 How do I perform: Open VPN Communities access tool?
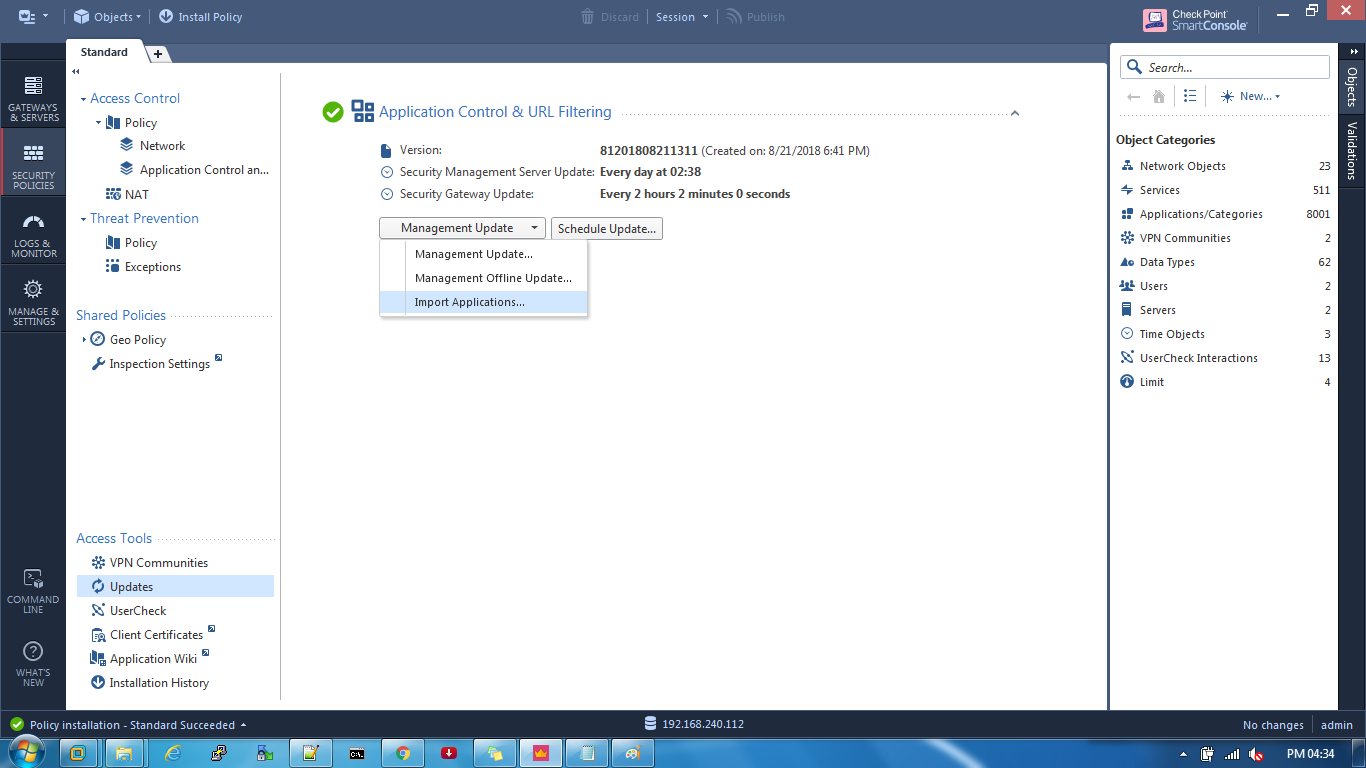point(149,563)
